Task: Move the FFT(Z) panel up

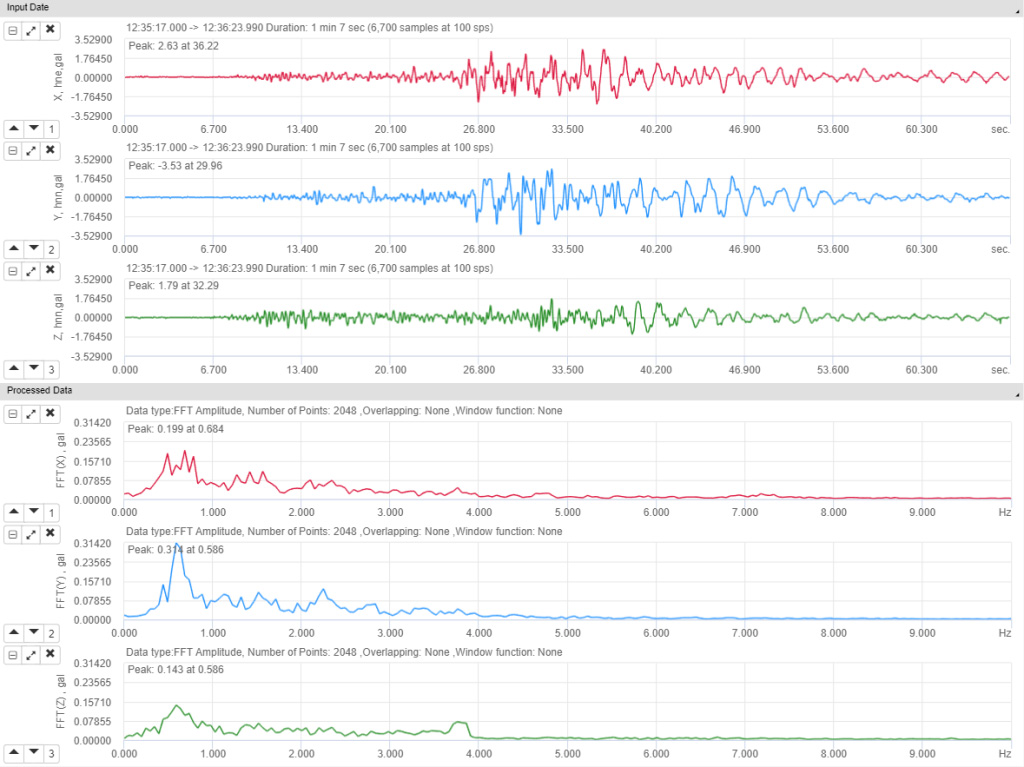Action: pyautogui.click(x=14, y=753)
